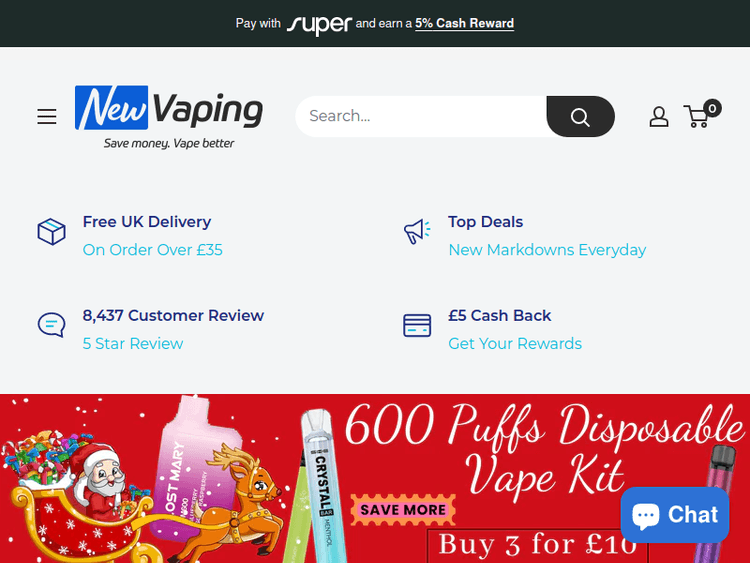The width and height of the screenshot is (750, 563).
Task: Click the 600 Puffs Disposable banner
Action: tap(375, 478)
